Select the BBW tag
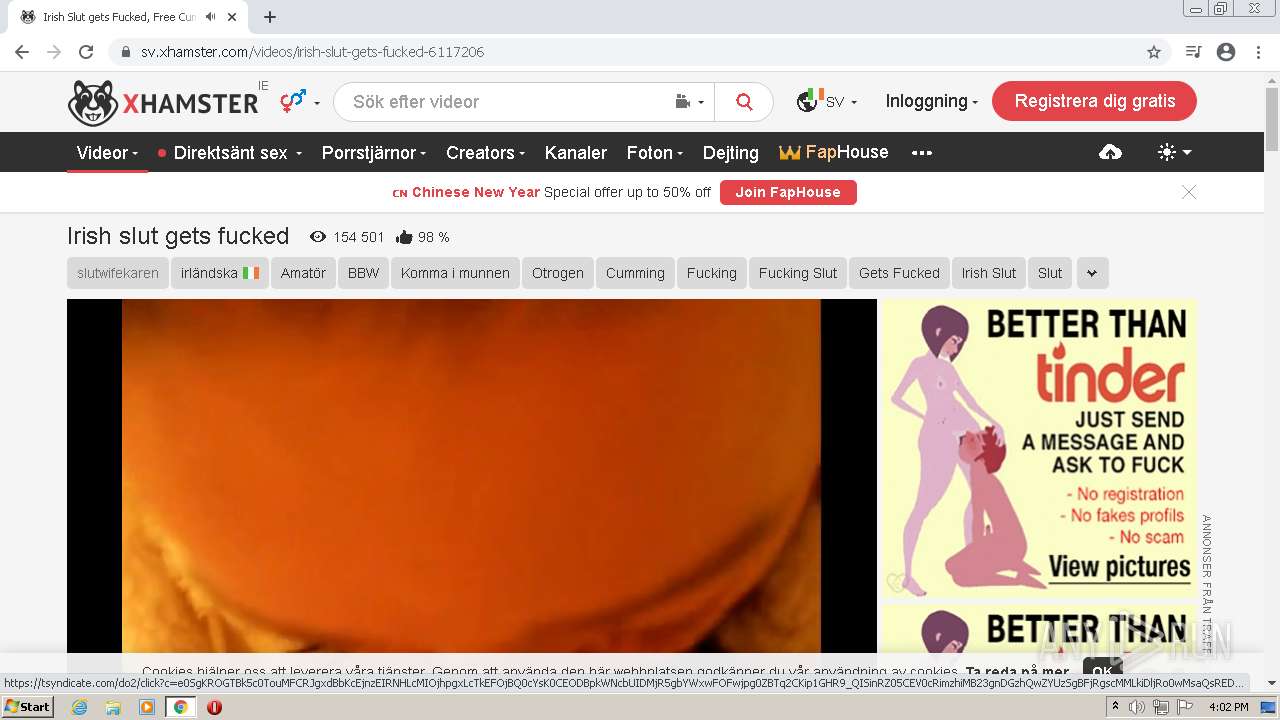This screenshot has height=720, width=1280. (x=364, y=273)
